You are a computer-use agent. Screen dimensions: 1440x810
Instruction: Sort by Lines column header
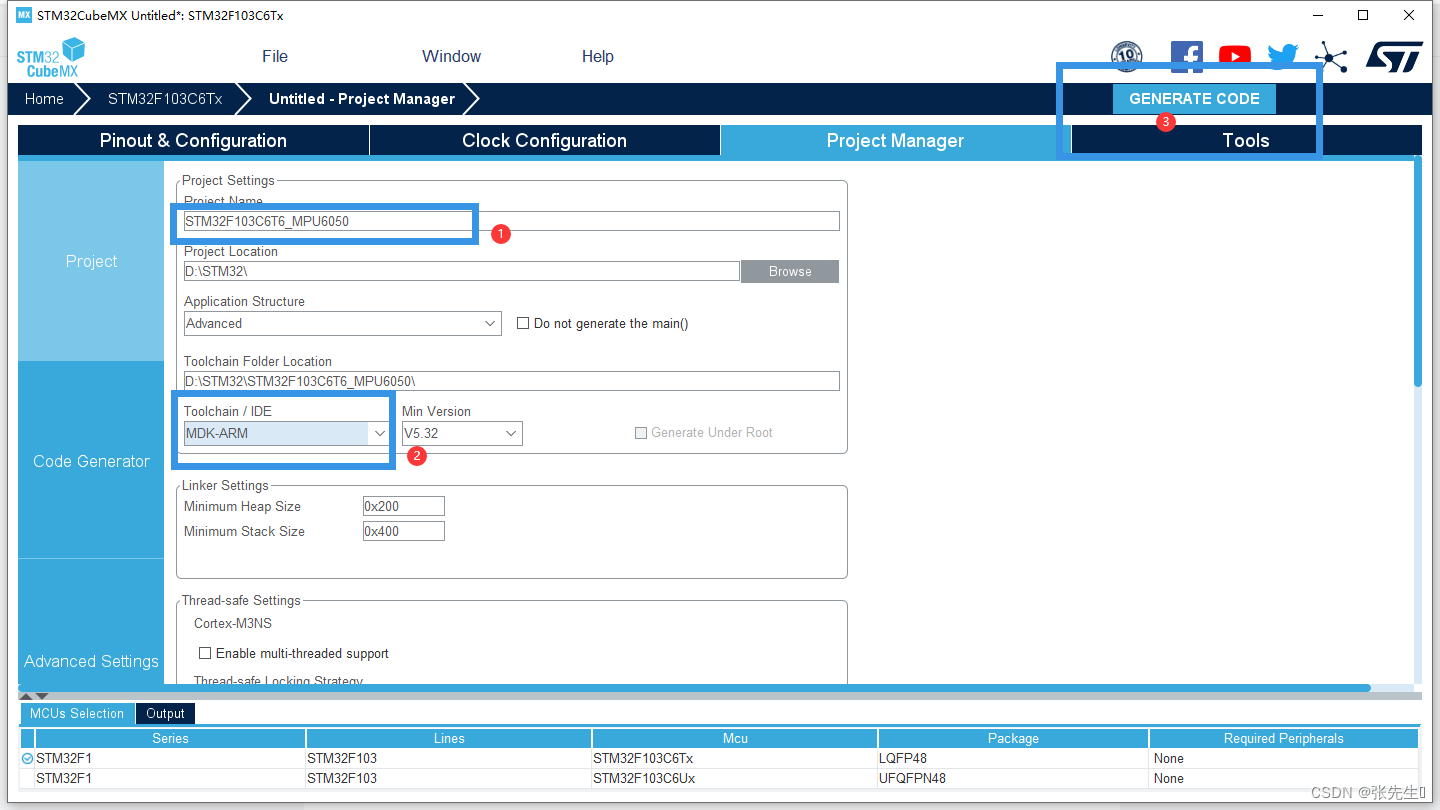449,738
